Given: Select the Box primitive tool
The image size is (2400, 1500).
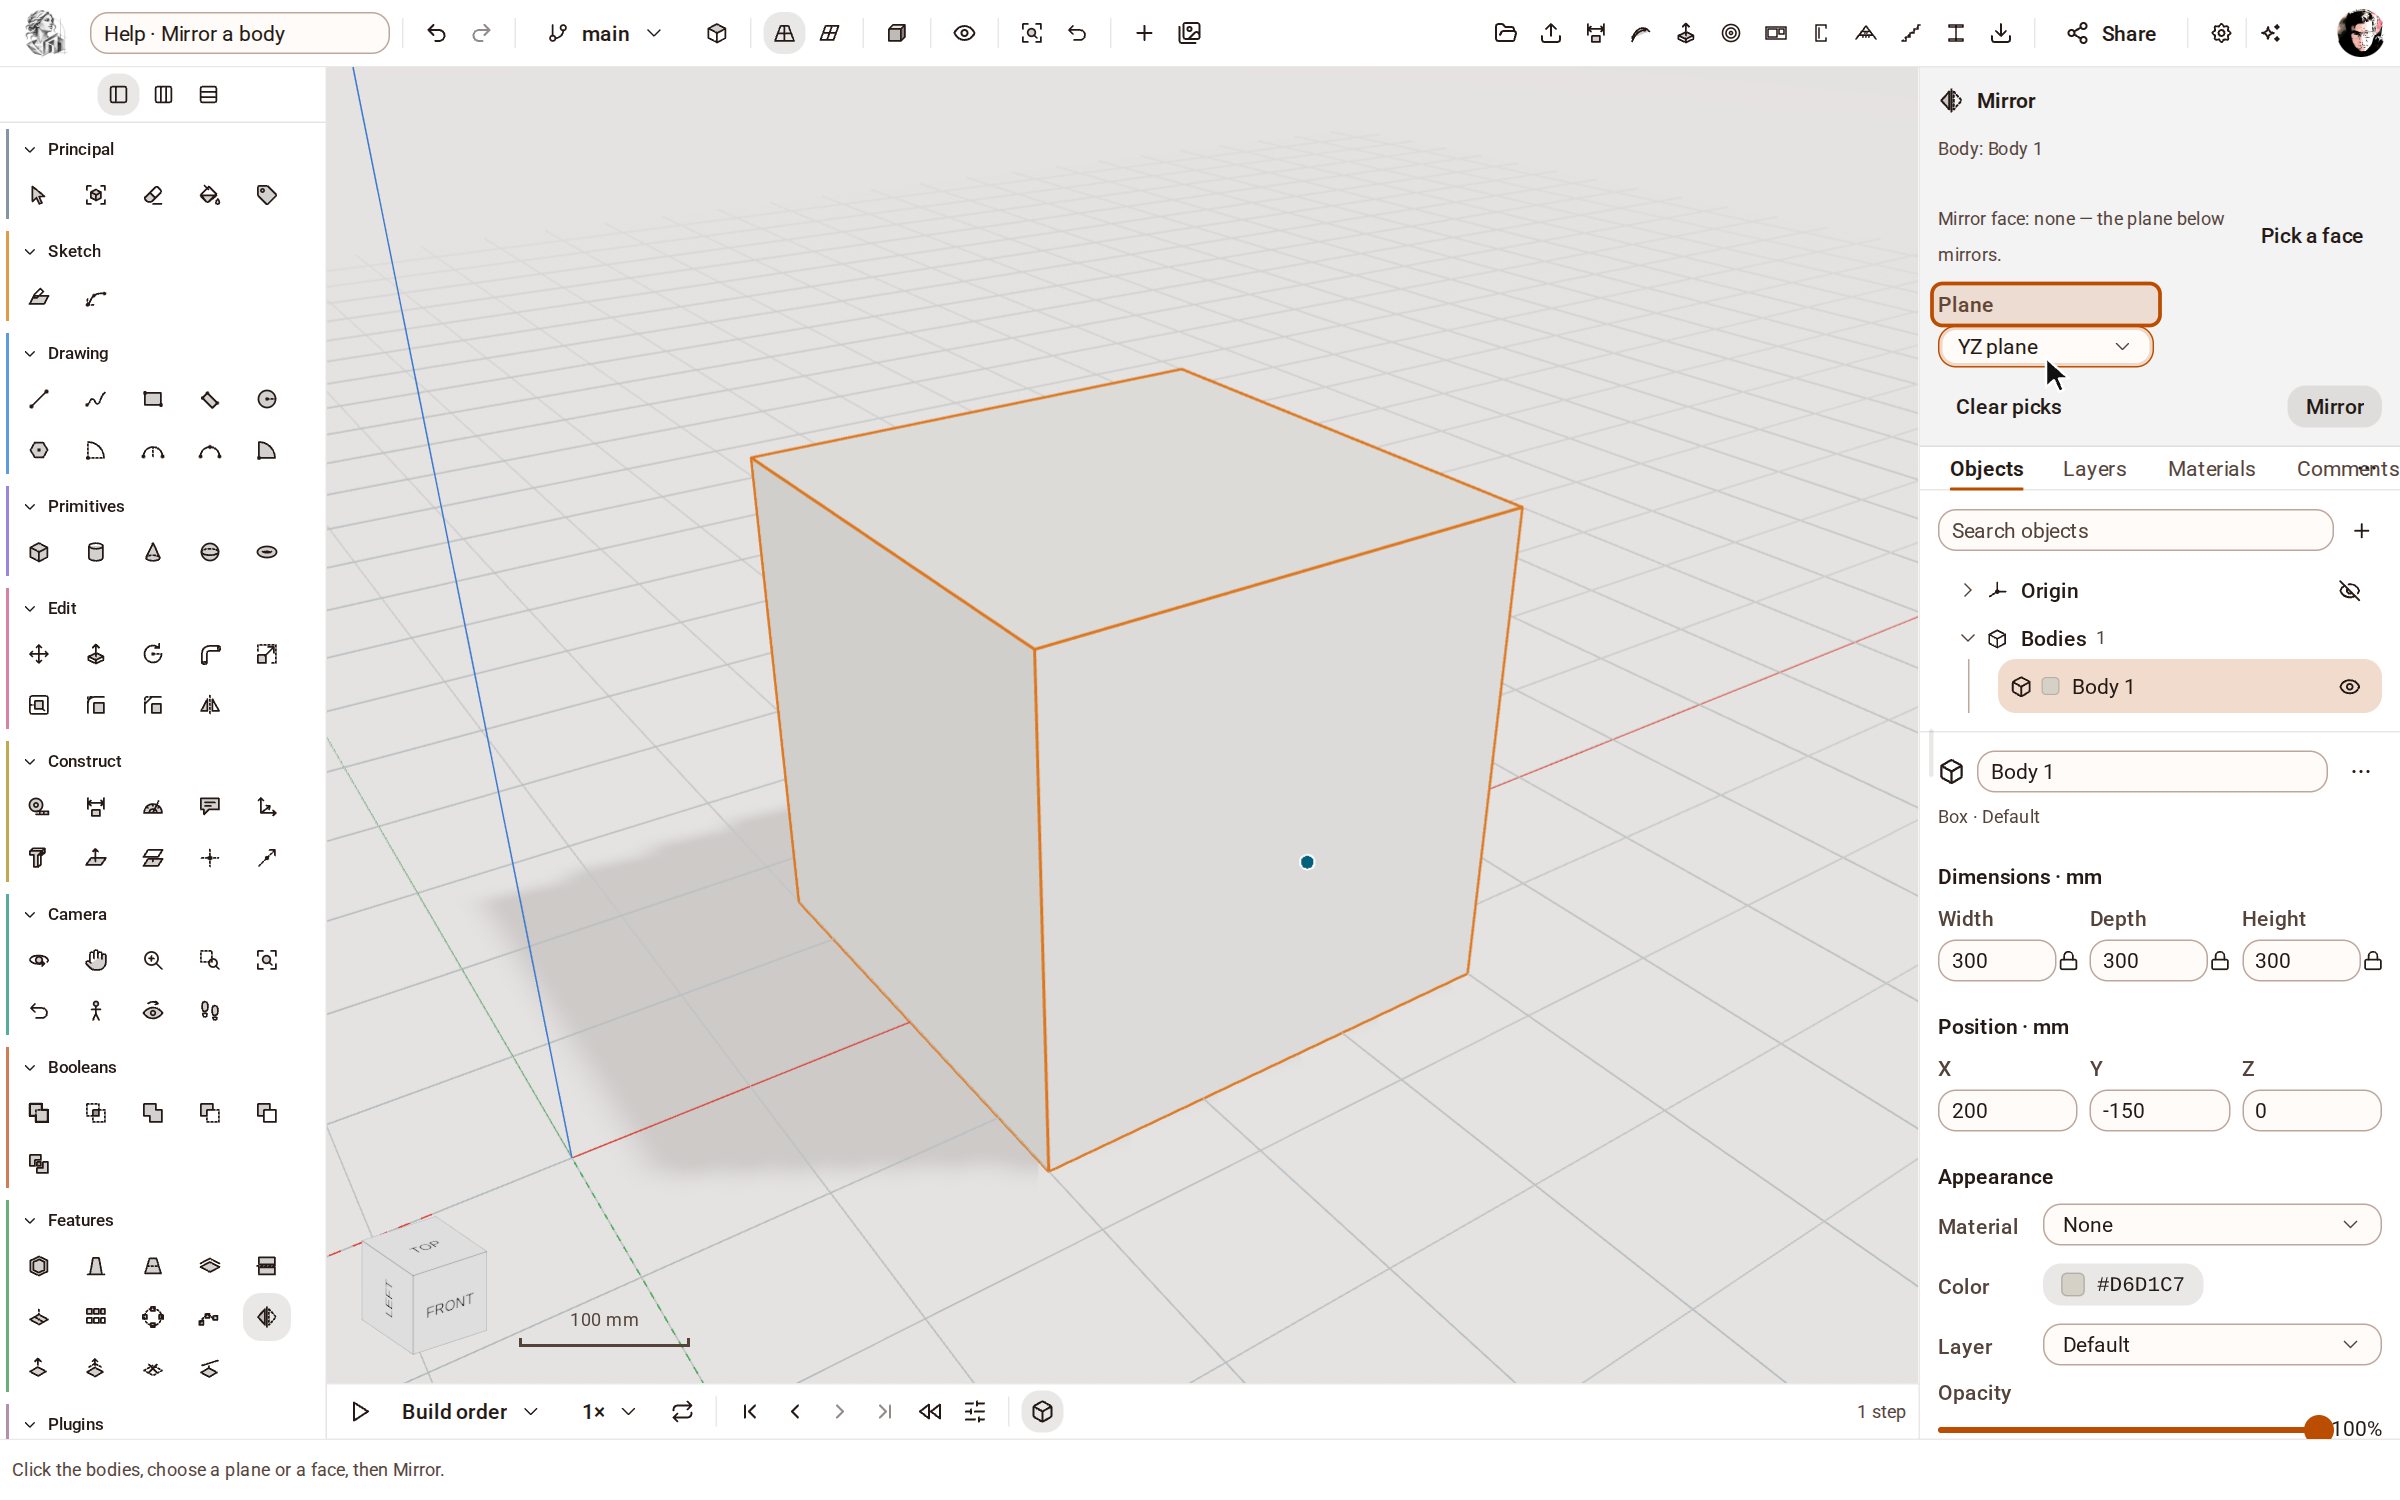Looking at the screenshot, I should (39, 552).
